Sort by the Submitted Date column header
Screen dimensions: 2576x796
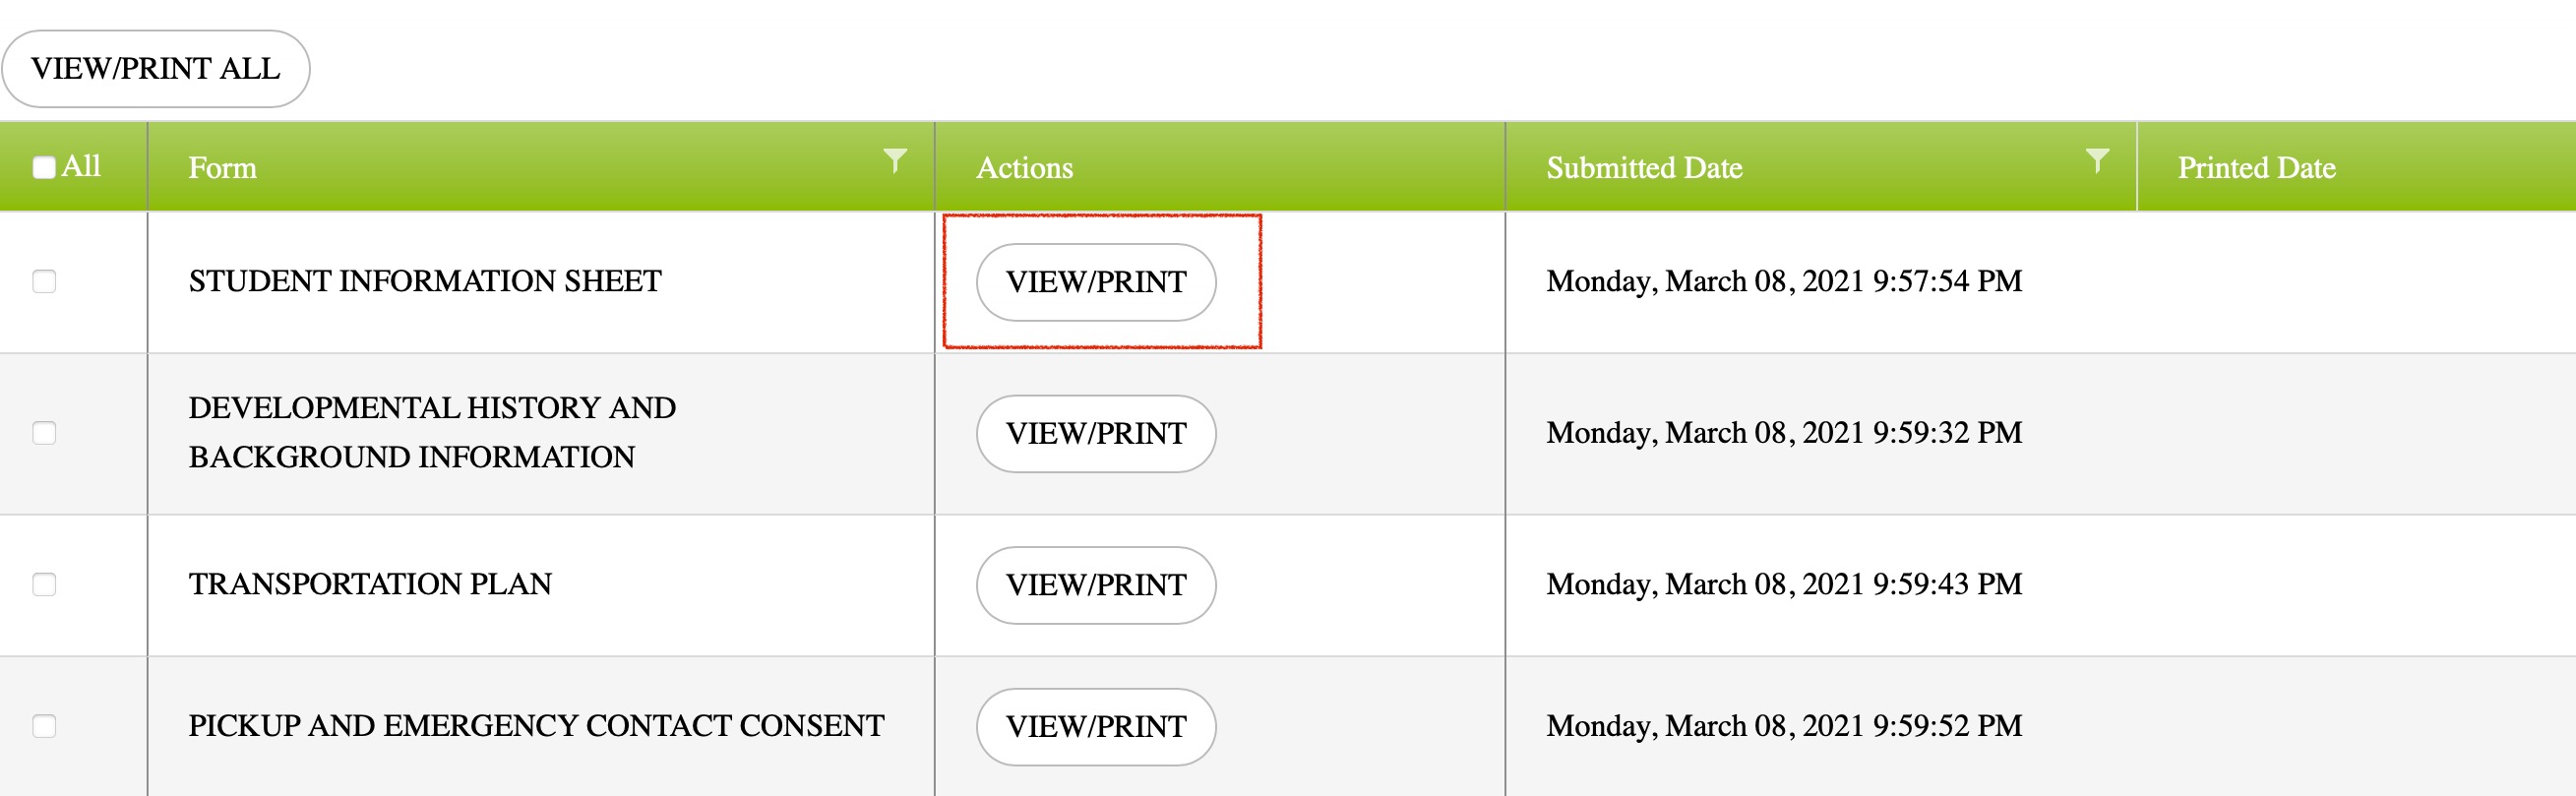[x=1644, y=167]
